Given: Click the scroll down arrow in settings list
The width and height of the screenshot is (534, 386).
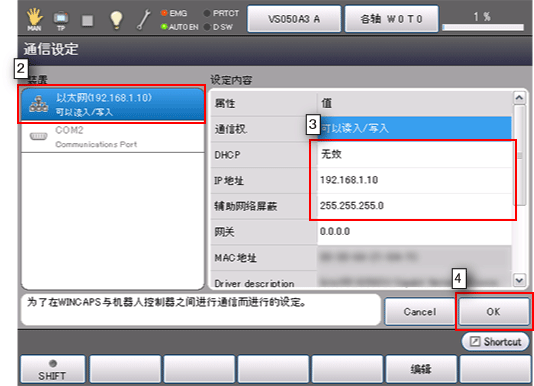Looking at the screenshot, I should coord(519,280).
